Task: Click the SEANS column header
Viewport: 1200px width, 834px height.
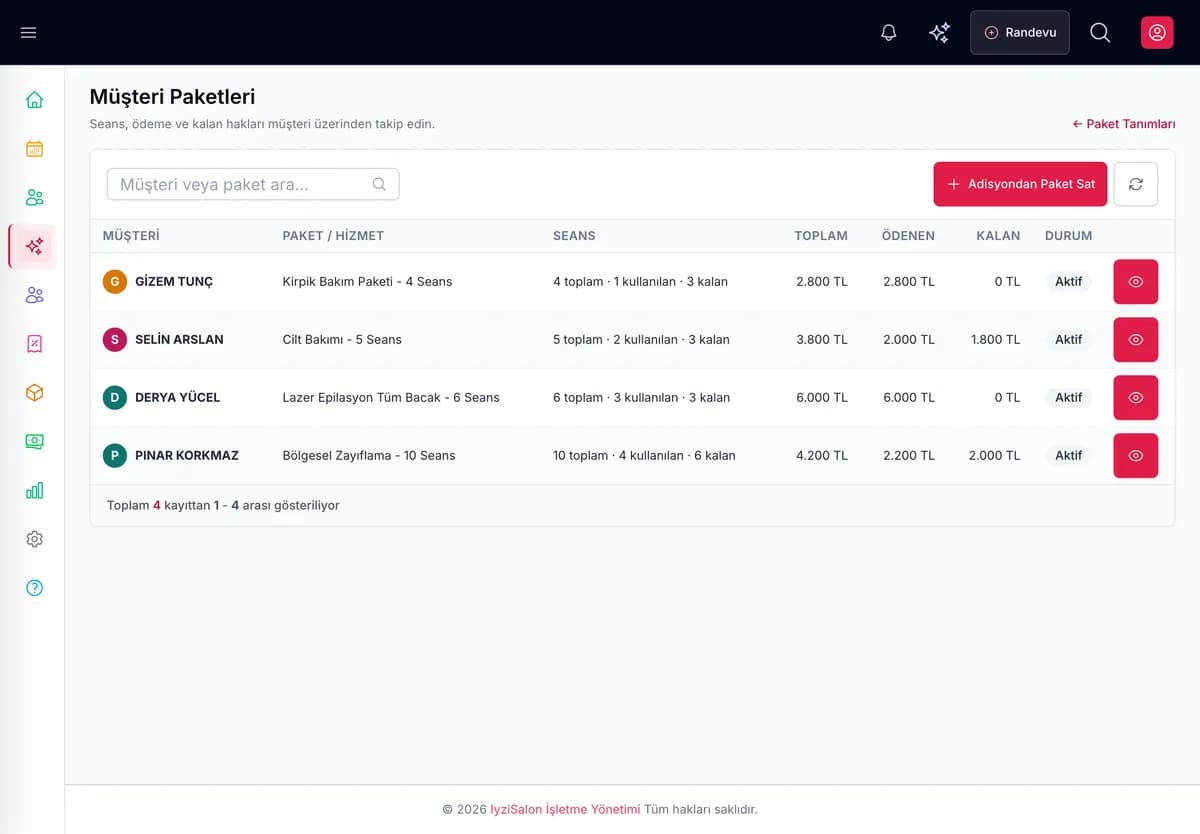Action: (x=574, y=236)
